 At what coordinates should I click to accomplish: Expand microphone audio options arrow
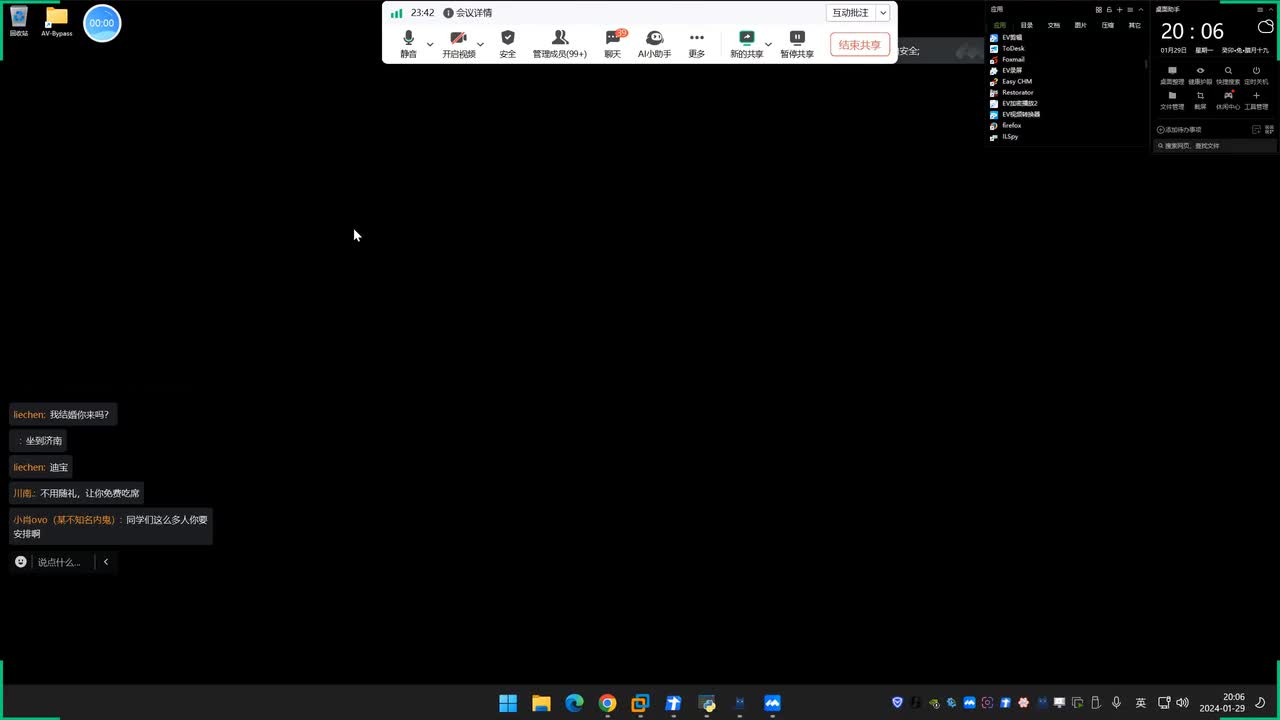[430, 44]
